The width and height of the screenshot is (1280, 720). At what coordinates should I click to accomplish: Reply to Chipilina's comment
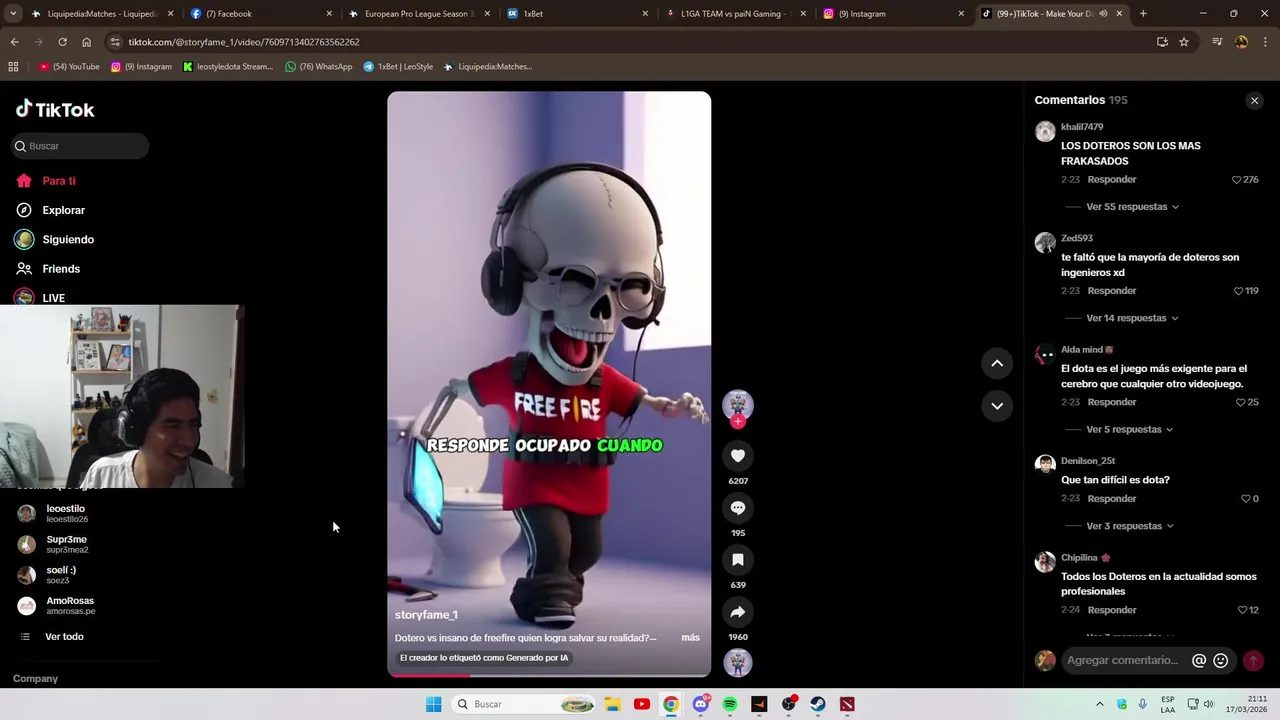[x=1112, y=610]
